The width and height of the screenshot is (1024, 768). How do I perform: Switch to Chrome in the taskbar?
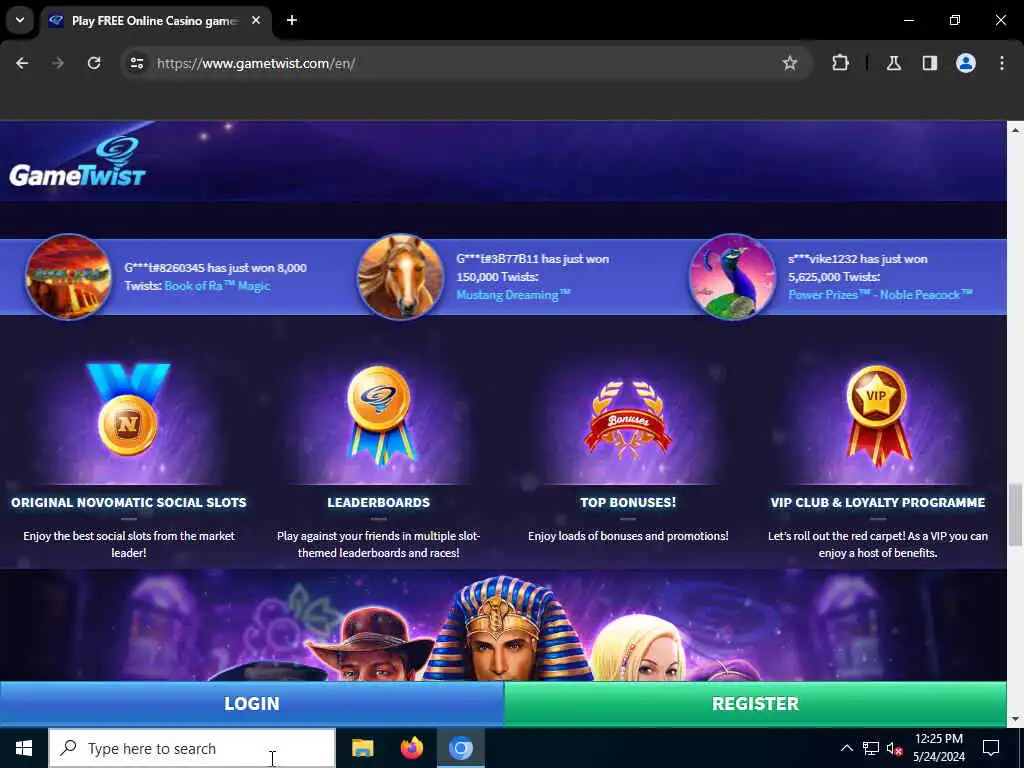point(460,748)
